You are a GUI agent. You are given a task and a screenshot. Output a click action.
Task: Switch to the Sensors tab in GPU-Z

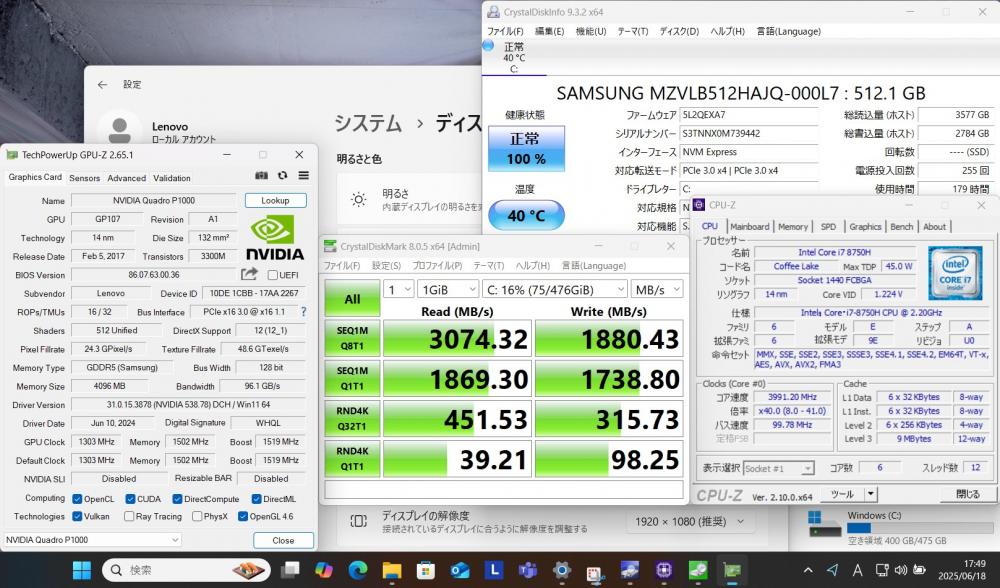(84, 178)
